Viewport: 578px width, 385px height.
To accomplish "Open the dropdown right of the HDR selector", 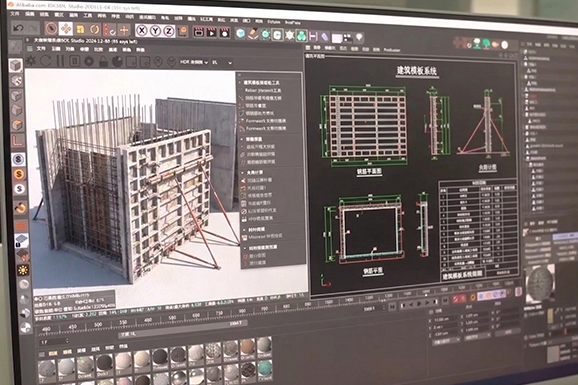I will click(x=222, y=63).
